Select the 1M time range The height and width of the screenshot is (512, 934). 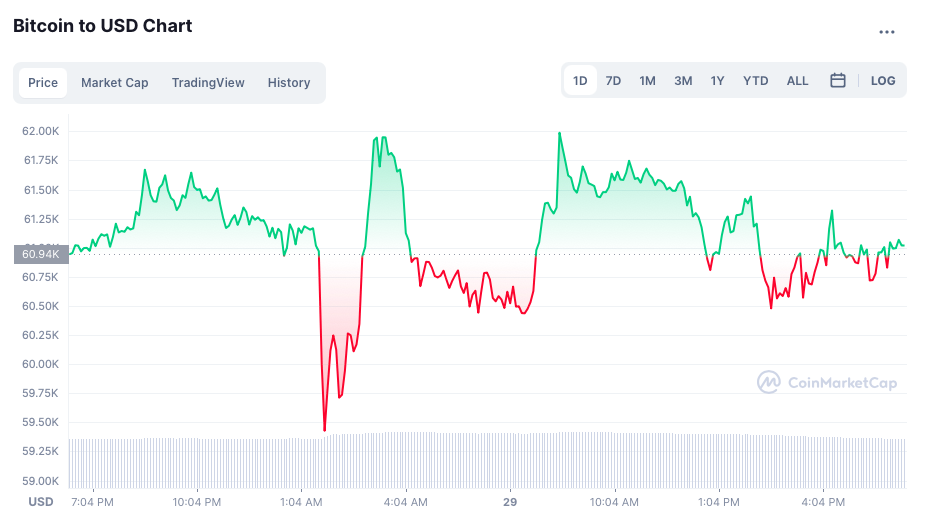(647, 81)
